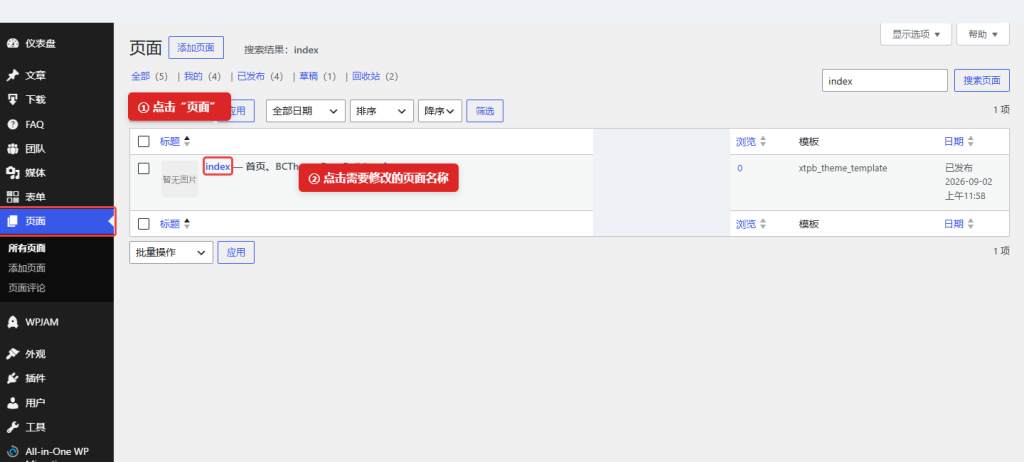1024x462 pixels.
Task: Filter by 全部 pages link
Action: coord(140,76)
